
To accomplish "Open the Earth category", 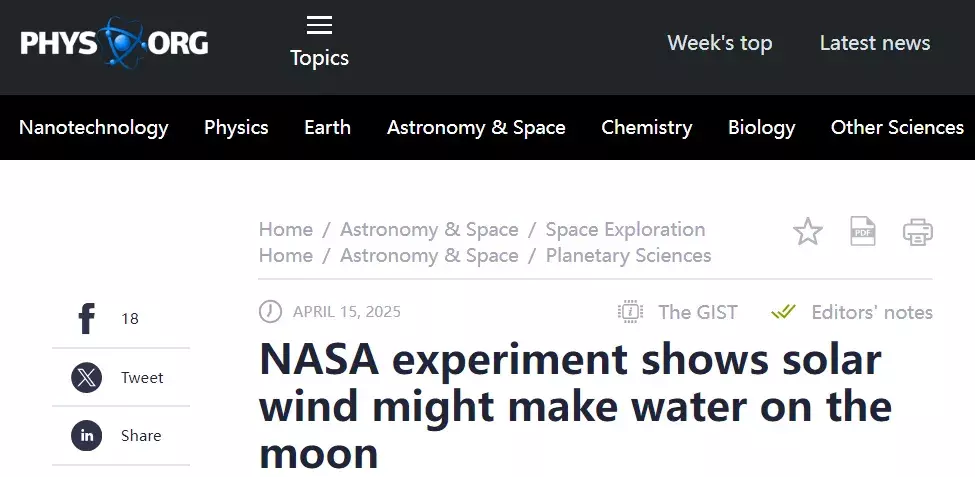I will (327, 127).
